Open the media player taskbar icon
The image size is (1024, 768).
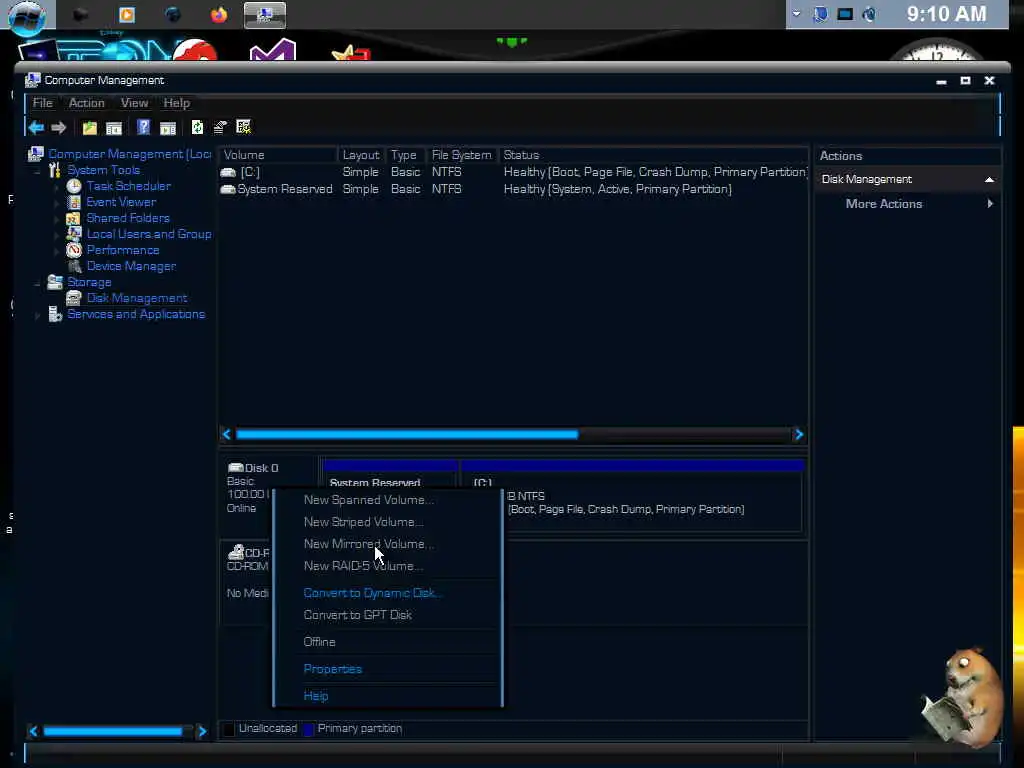127,14
